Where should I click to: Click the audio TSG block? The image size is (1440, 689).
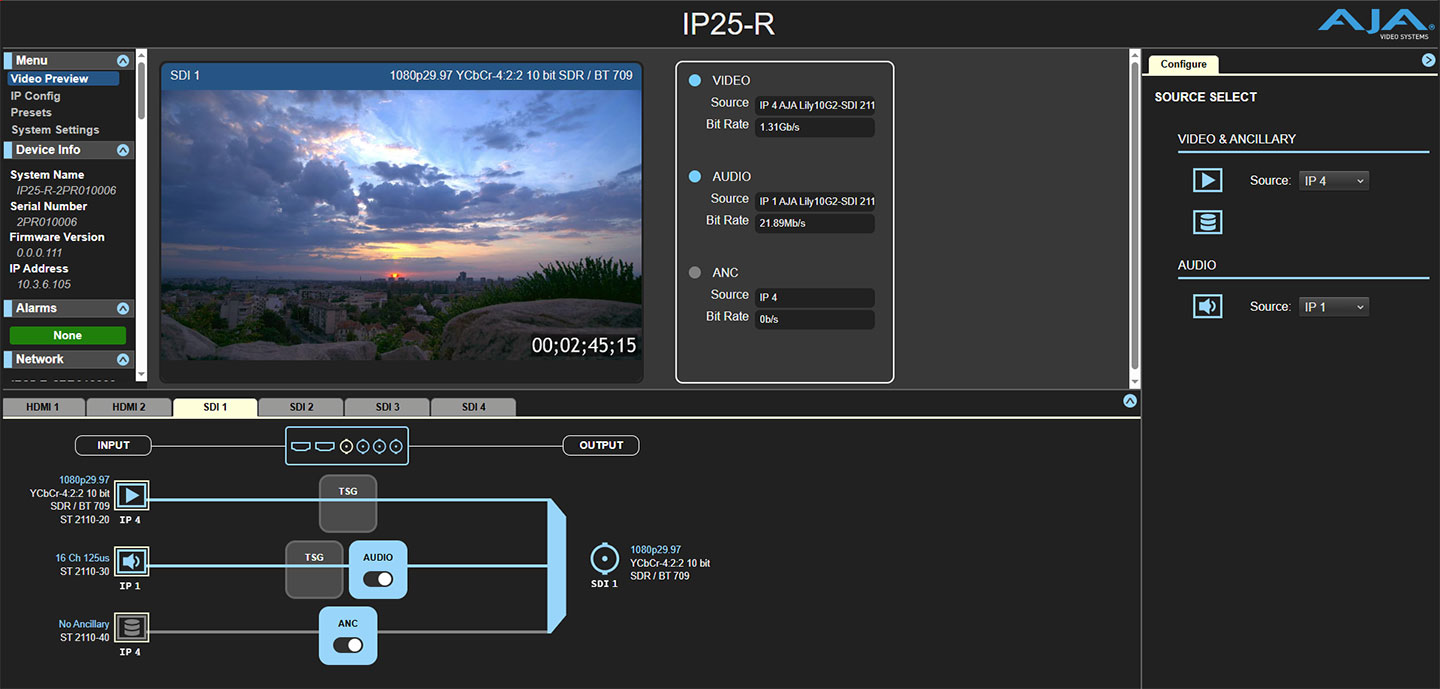point(314,569)
